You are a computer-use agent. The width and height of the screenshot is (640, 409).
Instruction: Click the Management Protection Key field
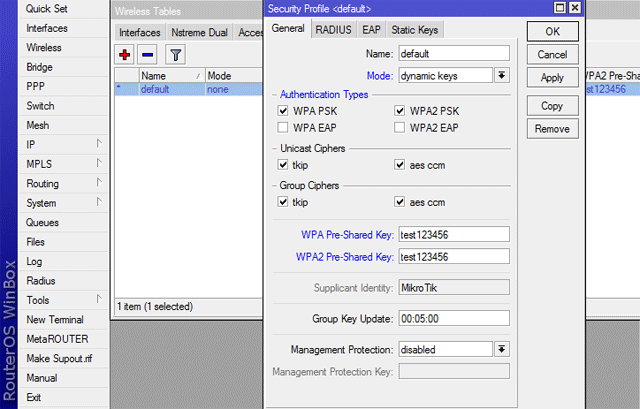[x=454, y=371]
